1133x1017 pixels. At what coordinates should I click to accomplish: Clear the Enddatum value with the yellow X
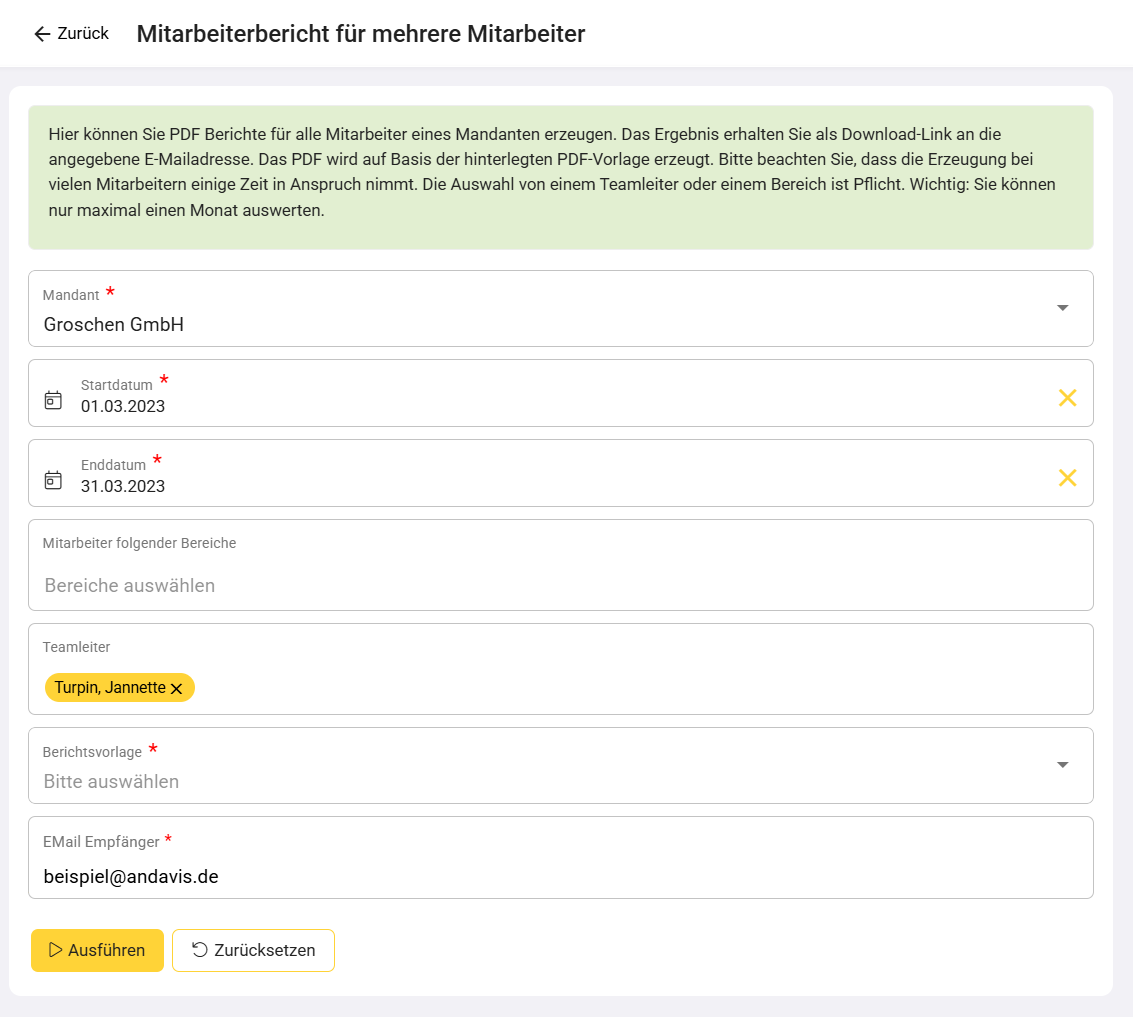1067,478
